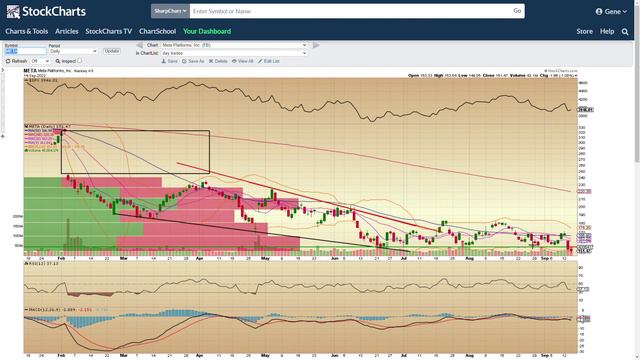Enable the Inspect checkbox
Image resolution: width=640 pixels, height=360 pixels.
(80, 61)
